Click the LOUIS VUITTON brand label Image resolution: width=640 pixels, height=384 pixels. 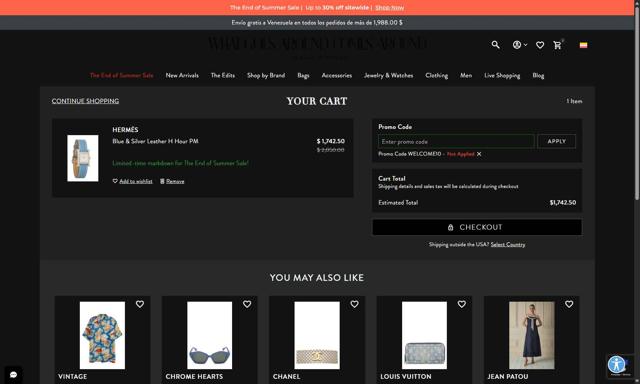406,377
